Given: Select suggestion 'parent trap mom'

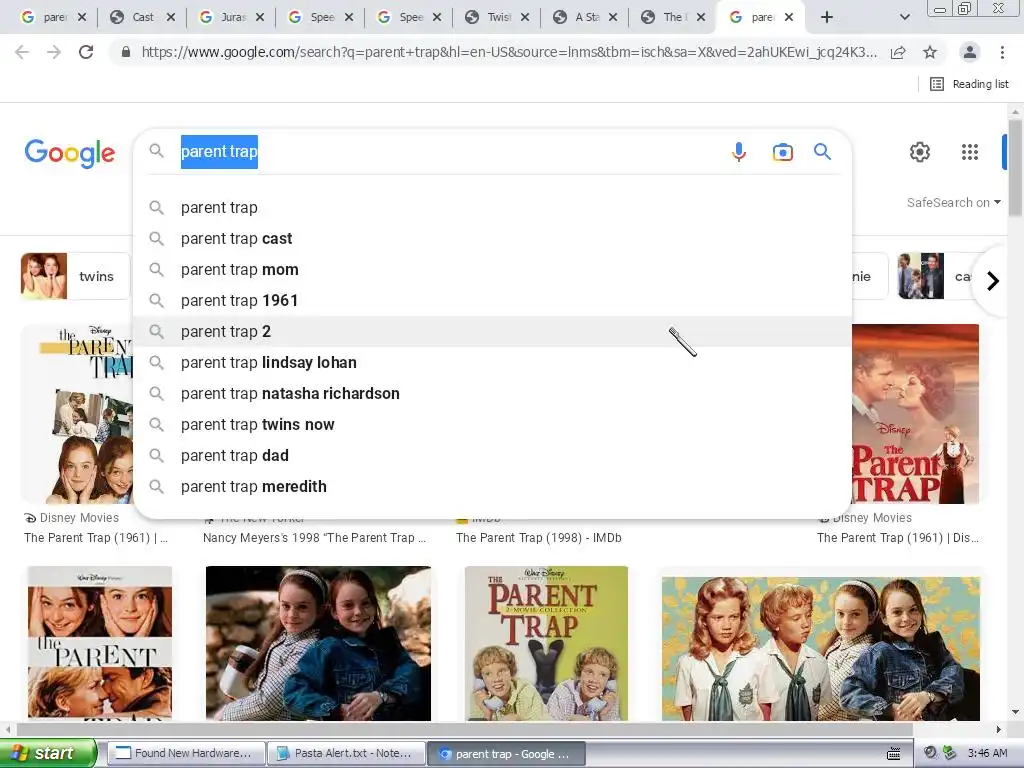Looking at the screenshot, I should point(492,270).
